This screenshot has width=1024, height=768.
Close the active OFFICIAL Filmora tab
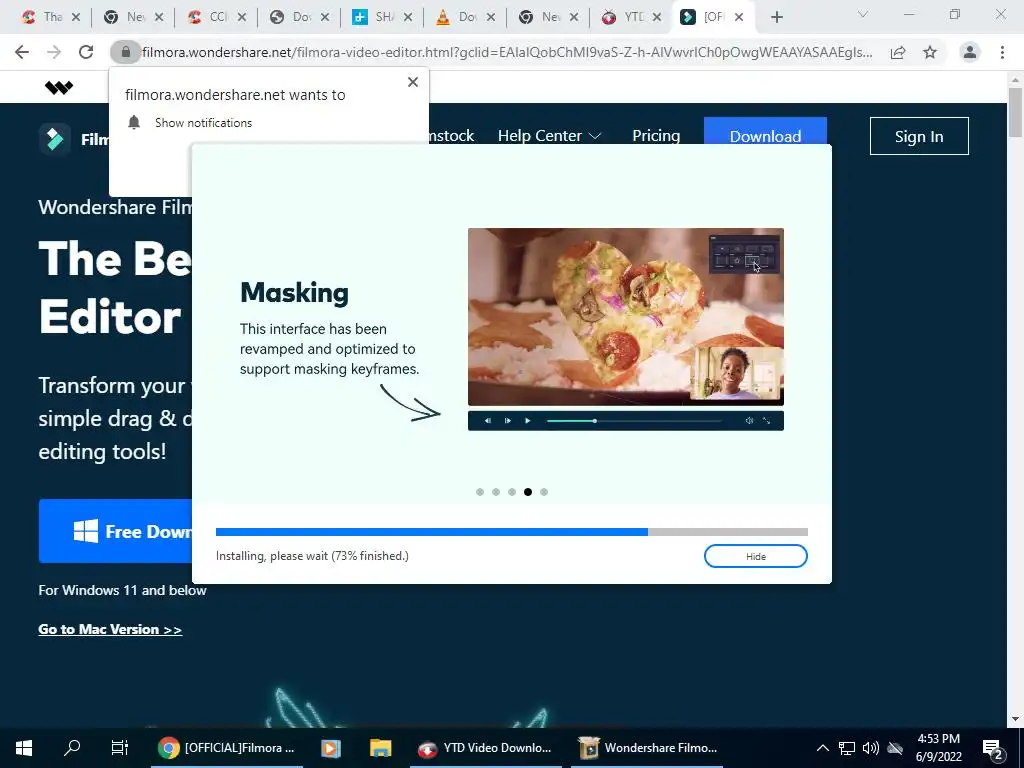tap(739, 17)
